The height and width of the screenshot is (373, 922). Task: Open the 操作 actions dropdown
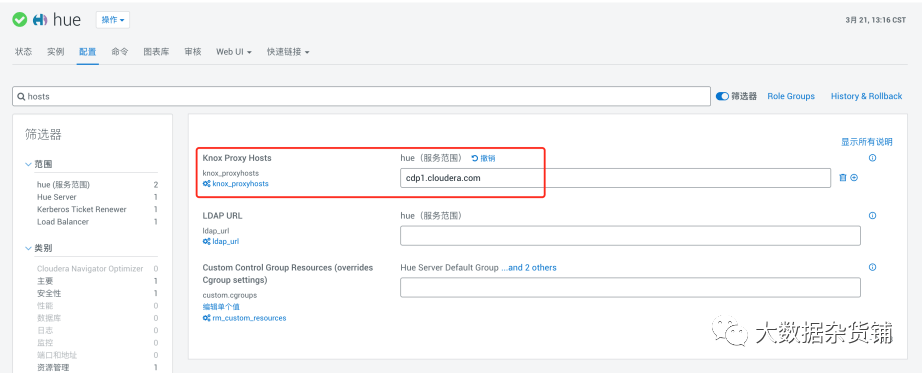(113, 20)
